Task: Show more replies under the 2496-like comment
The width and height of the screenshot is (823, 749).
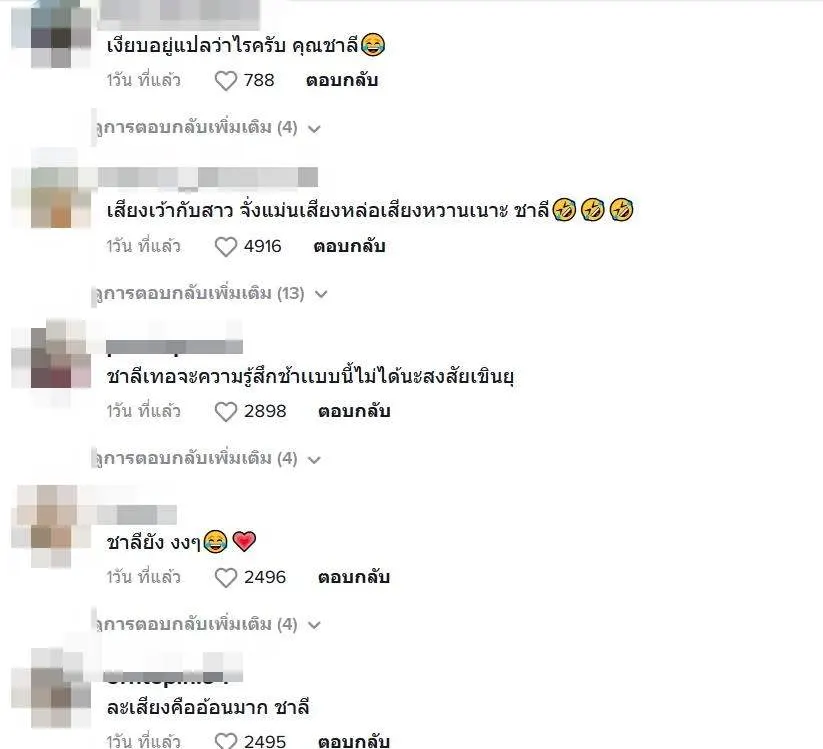Action: click(x=208, y=625)
